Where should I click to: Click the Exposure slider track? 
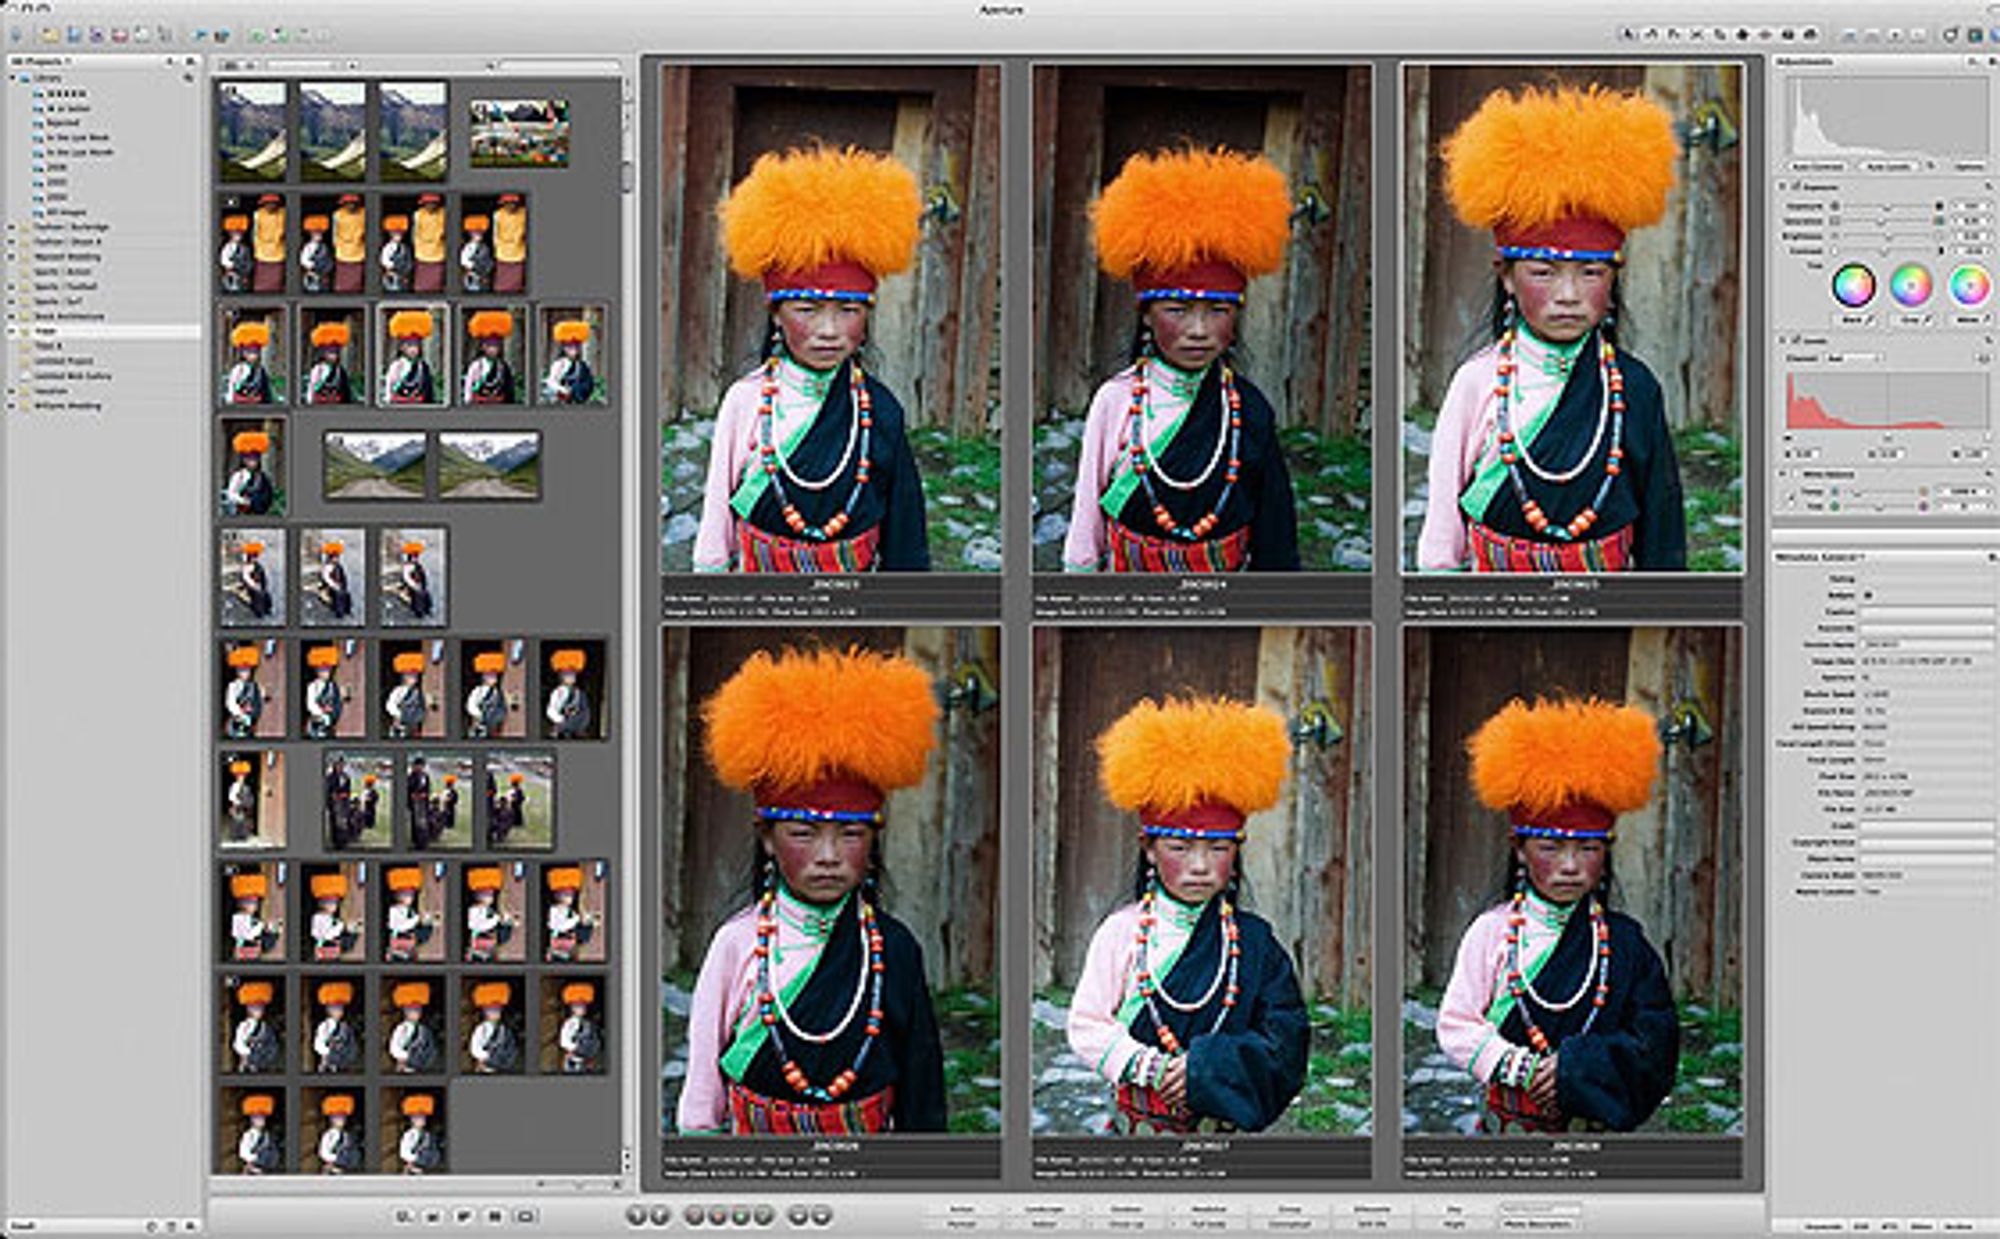[x=1886, y=206]
